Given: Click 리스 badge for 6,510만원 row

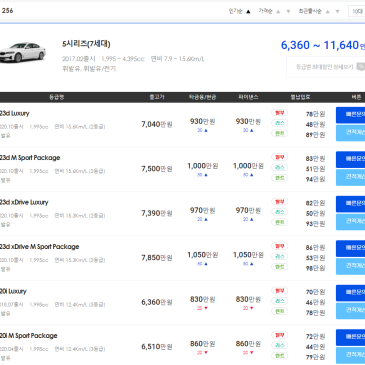Looking at the screenshot, I should (279, 345).
